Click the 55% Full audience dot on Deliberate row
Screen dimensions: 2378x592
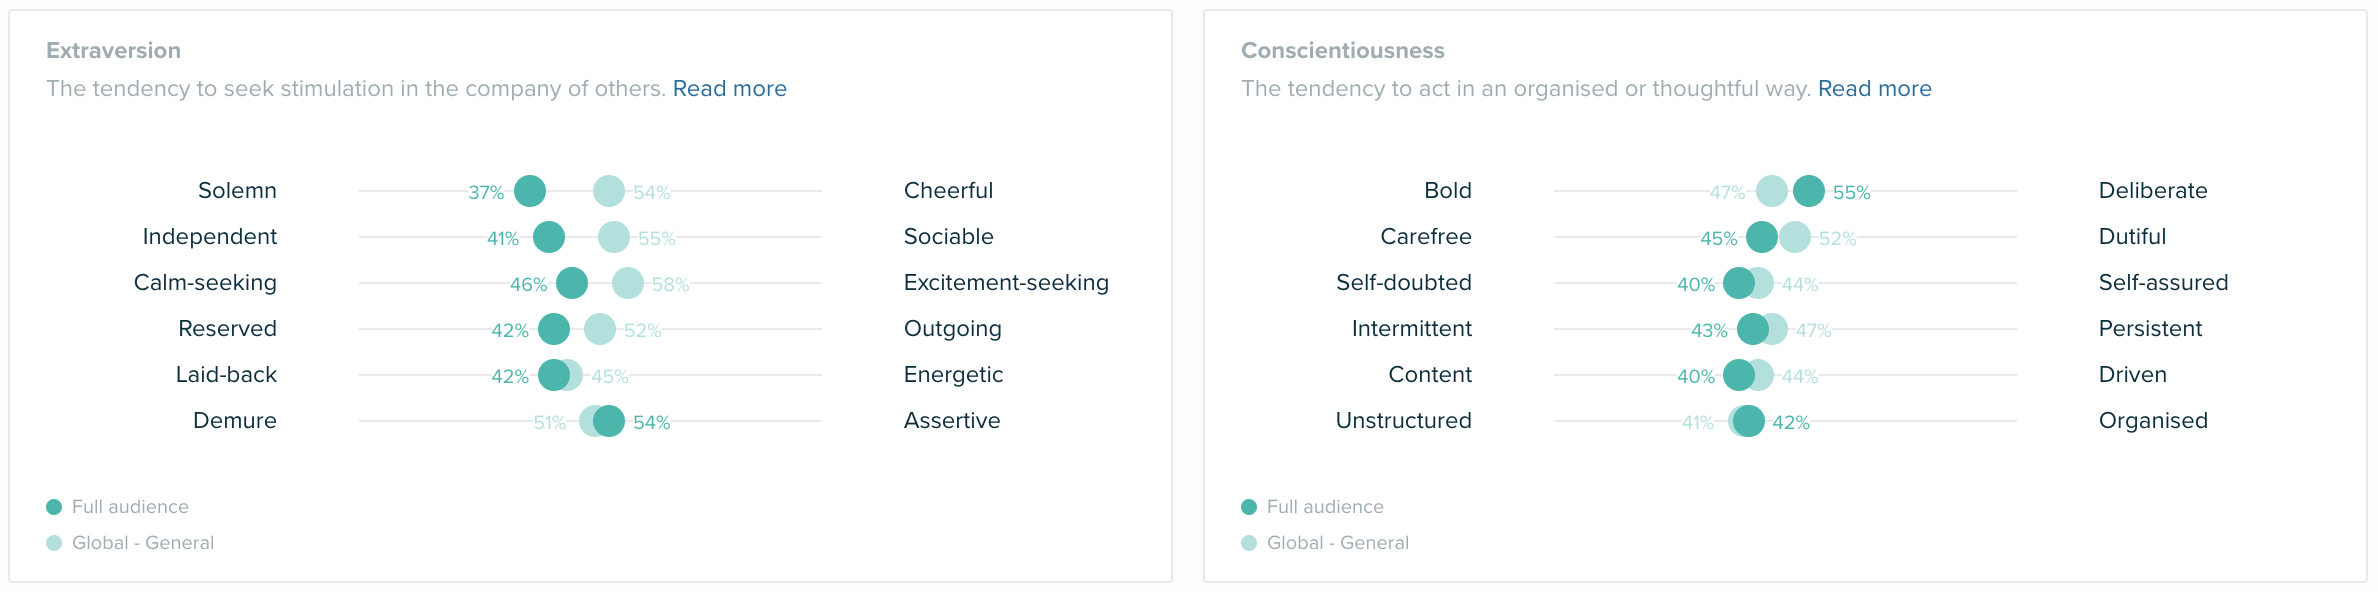point(1809,191)
